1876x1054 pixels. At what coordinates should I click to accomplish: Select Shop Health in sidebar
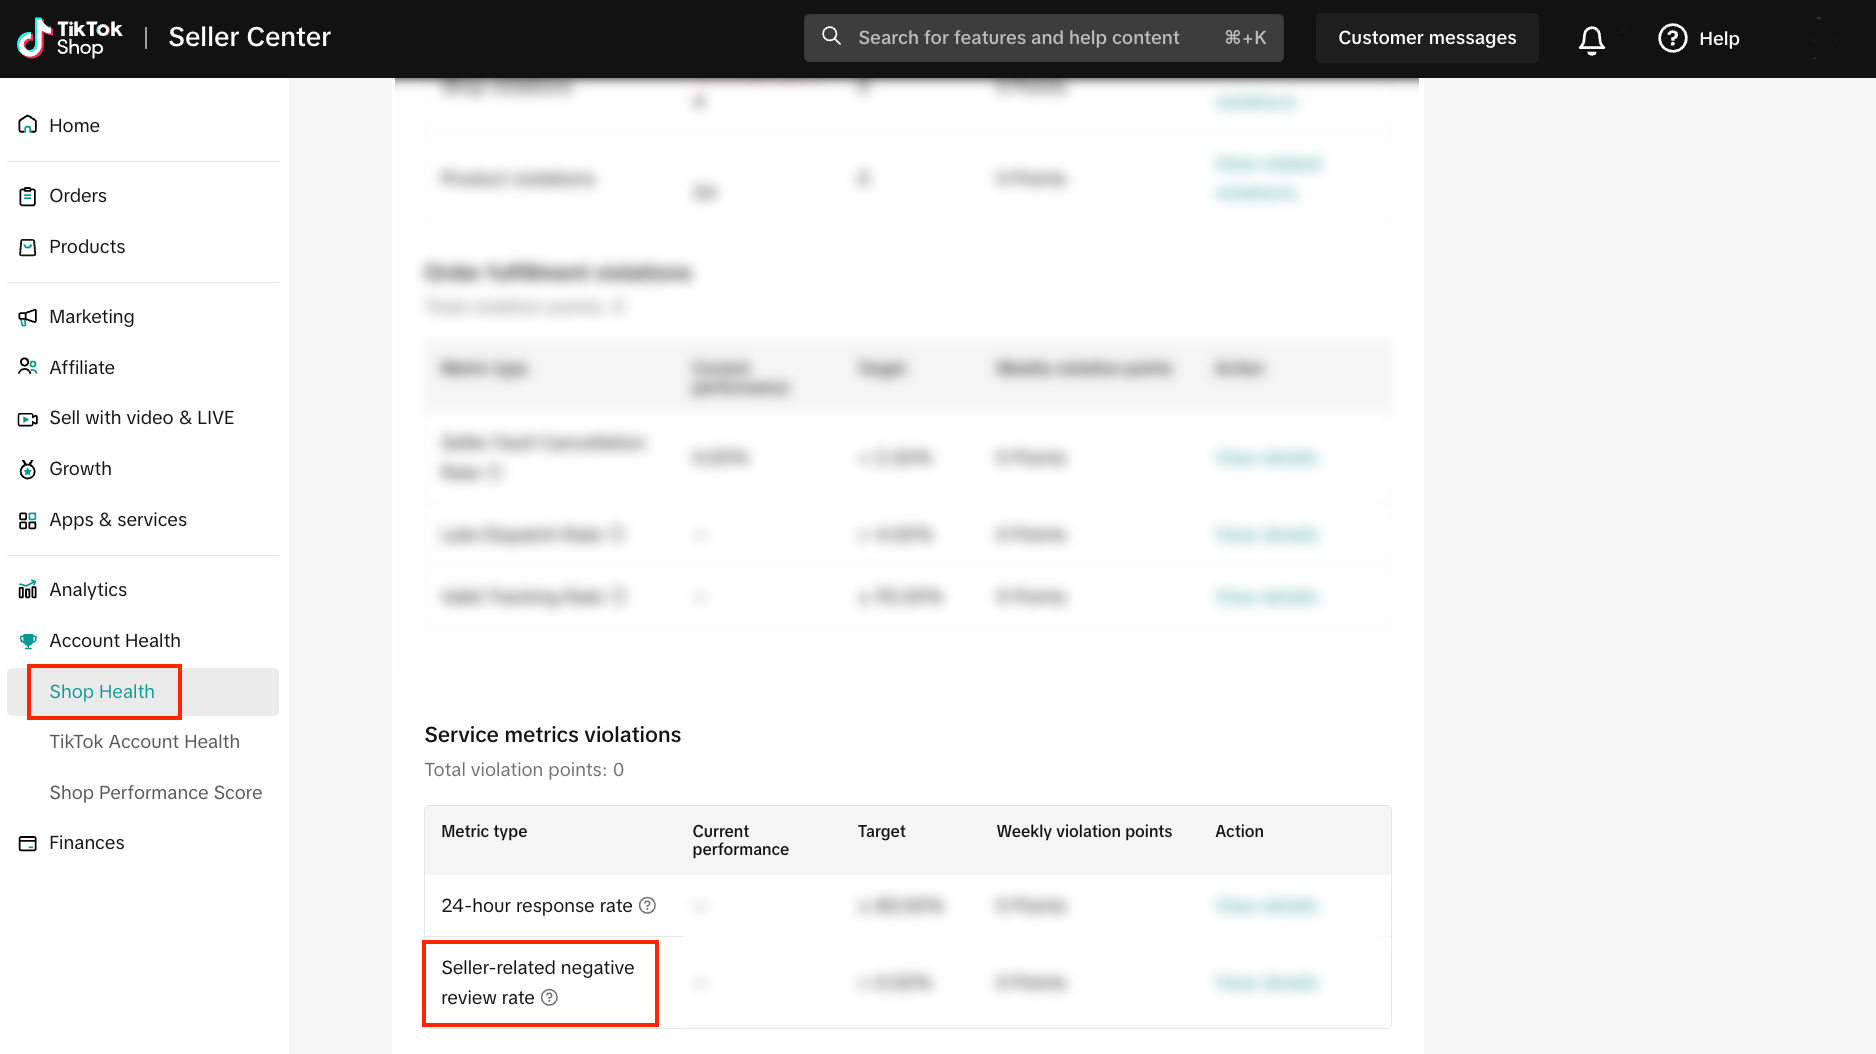pyautogui.click(x=102, y=692)
